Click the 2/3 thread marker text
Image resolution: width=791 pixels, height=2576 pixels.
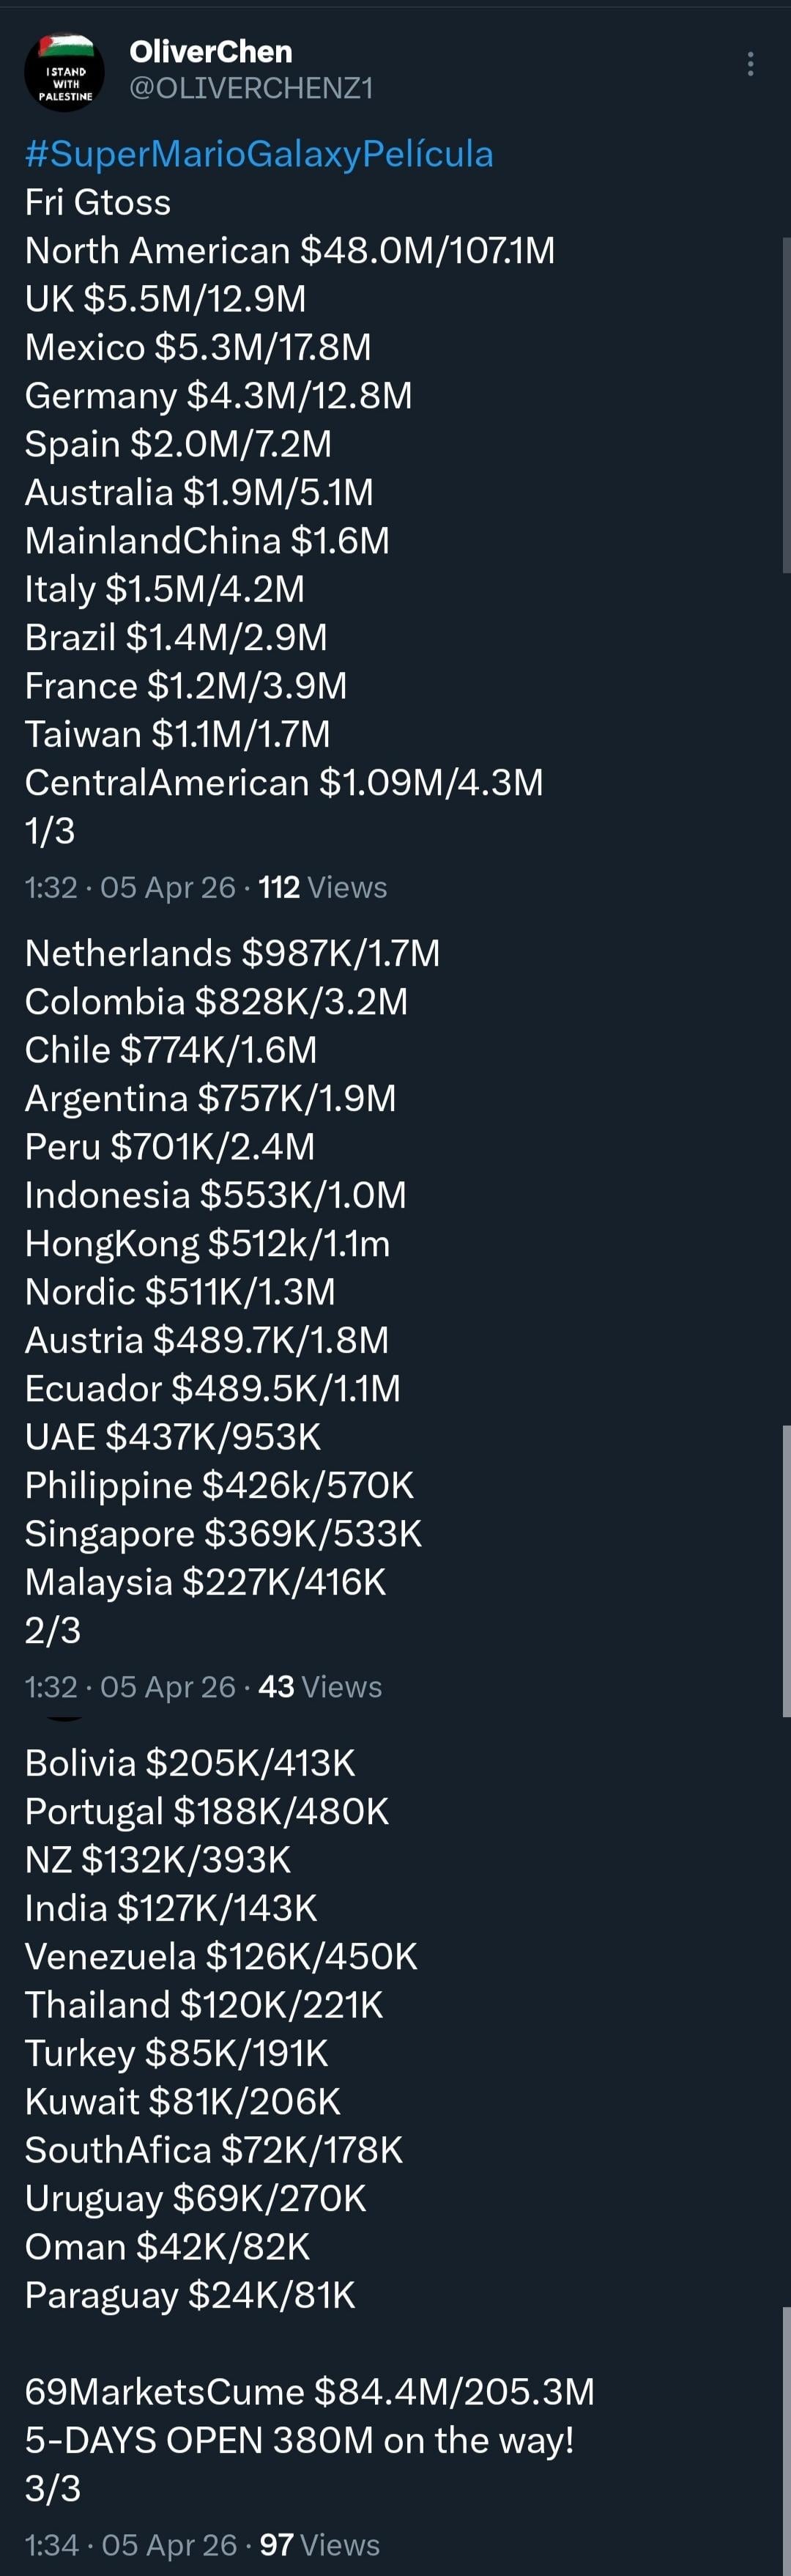click(x=52, y=1631)
